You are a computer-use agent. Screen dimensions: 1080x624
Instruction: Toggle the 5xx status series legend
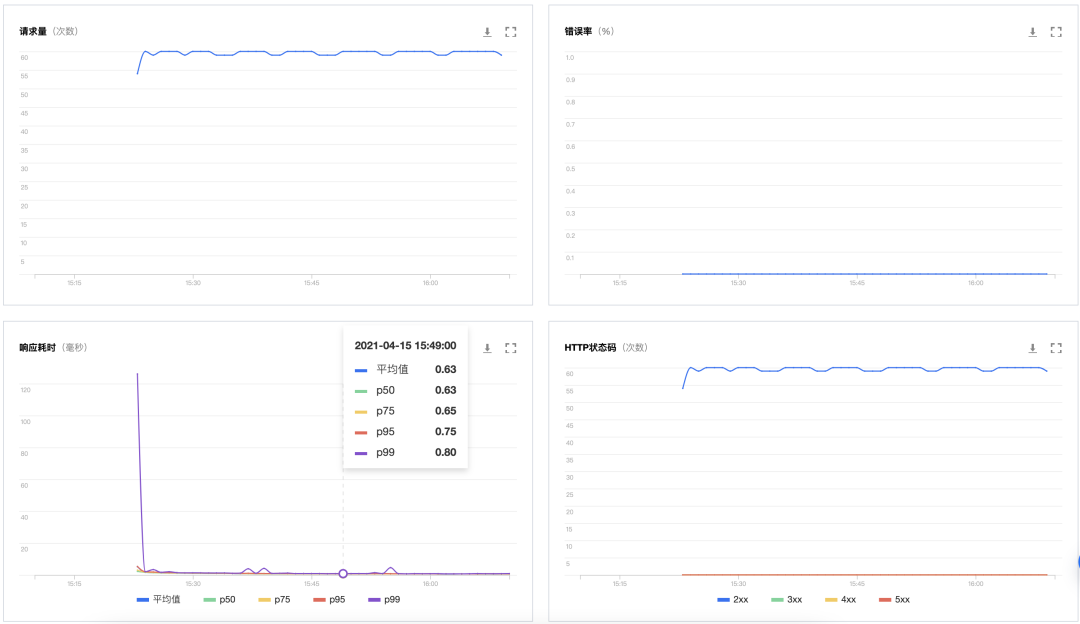pyautogui.click(x=894, y=600)
